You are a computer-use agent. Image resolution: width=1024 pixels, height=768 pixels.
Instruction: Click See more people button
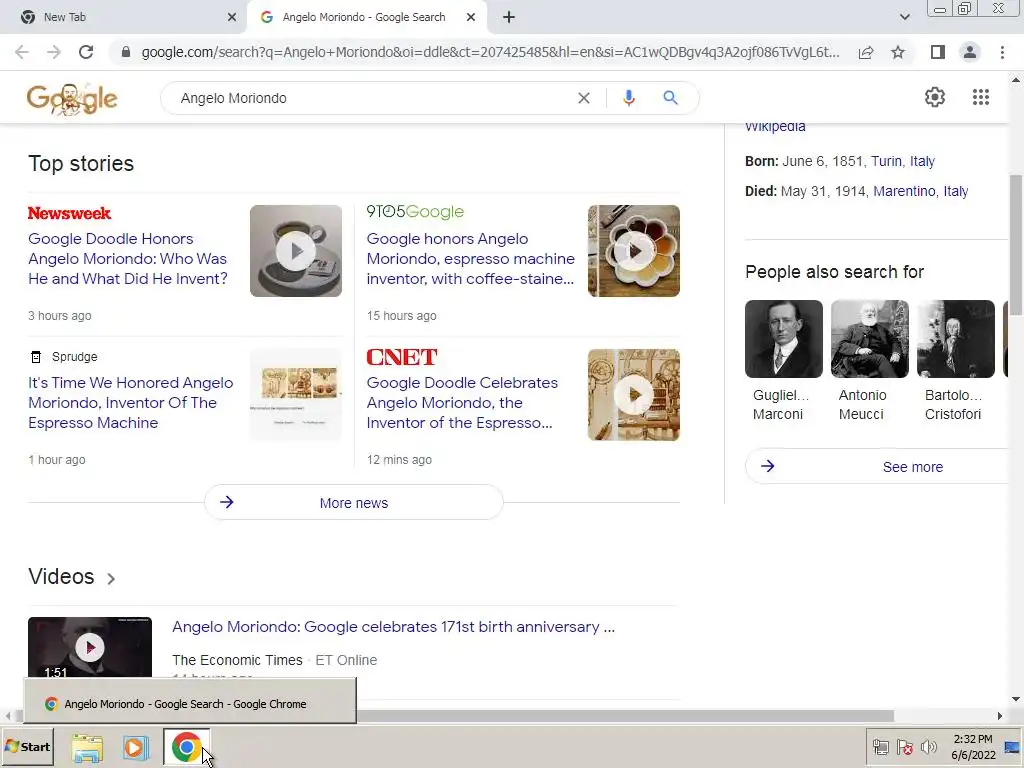(878, 466)
